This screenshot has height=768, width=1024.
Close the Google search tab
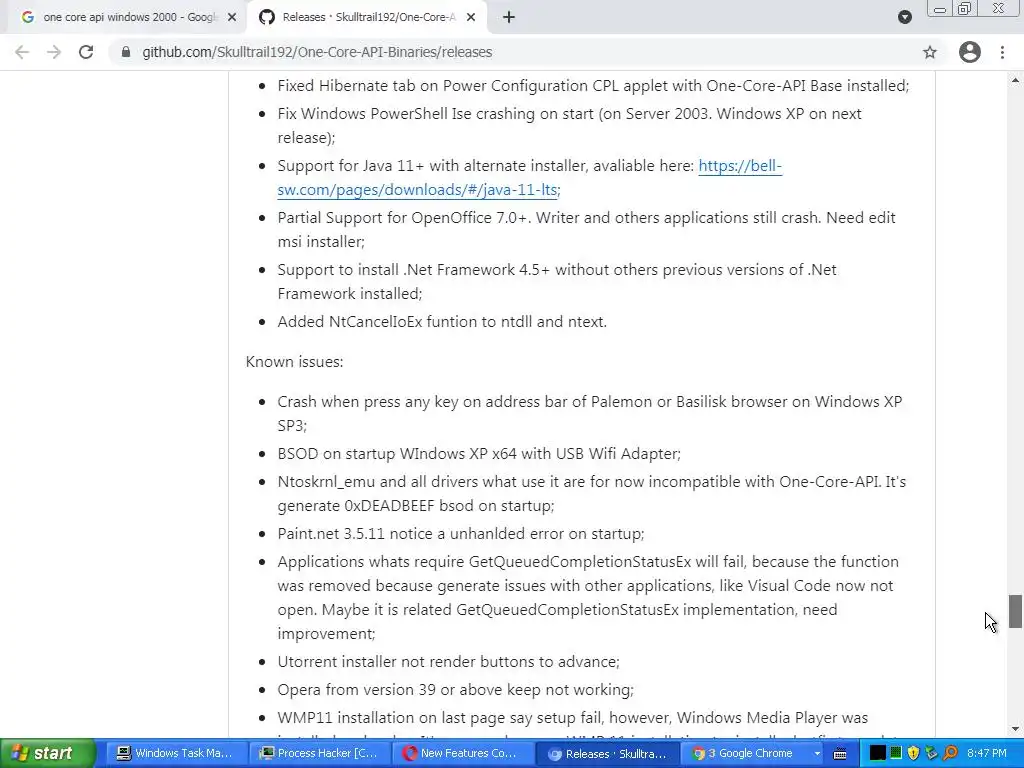[x=231, y=18]
